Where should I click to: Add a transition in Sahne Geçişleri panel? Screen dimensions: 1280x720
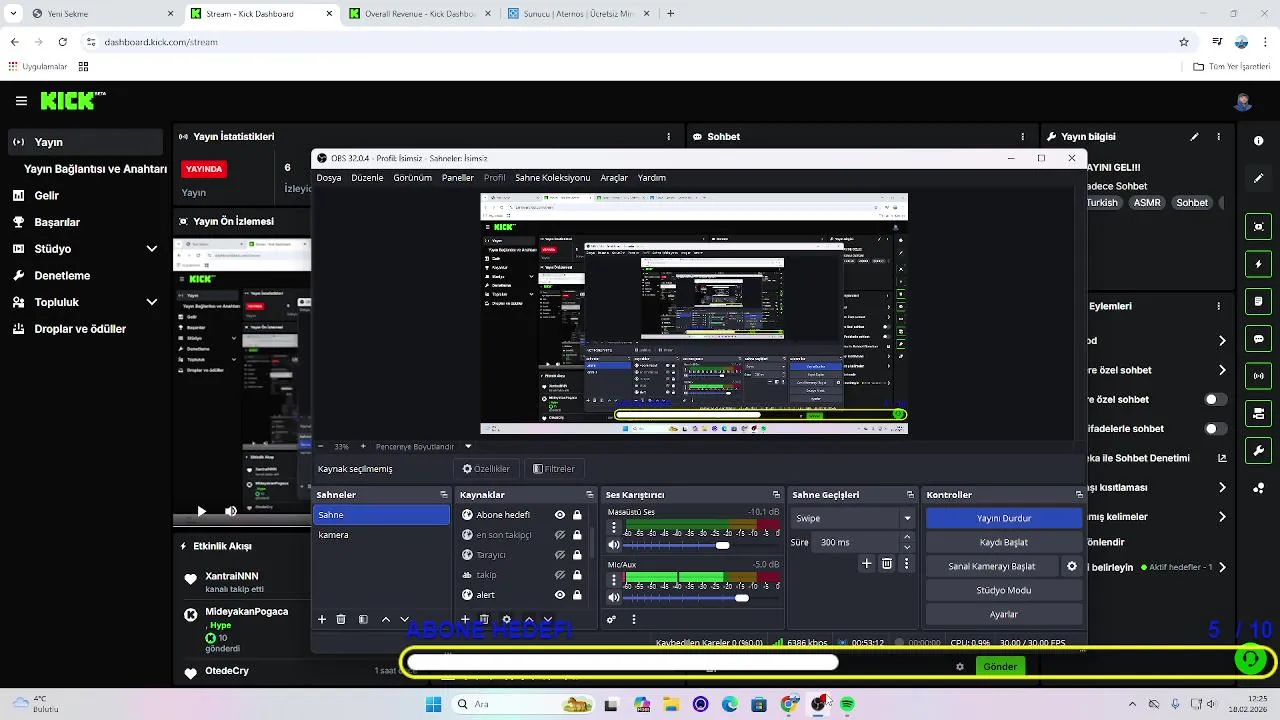(867, 564)
